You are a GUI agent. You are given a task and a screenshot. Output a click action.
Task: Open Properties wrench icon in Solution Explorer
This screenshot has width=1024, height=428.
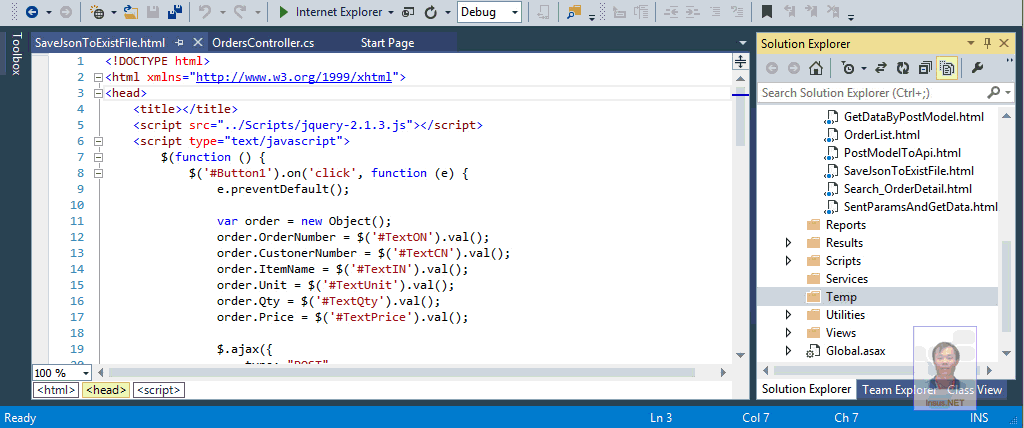pyautogui.click(x=978, y=67)
